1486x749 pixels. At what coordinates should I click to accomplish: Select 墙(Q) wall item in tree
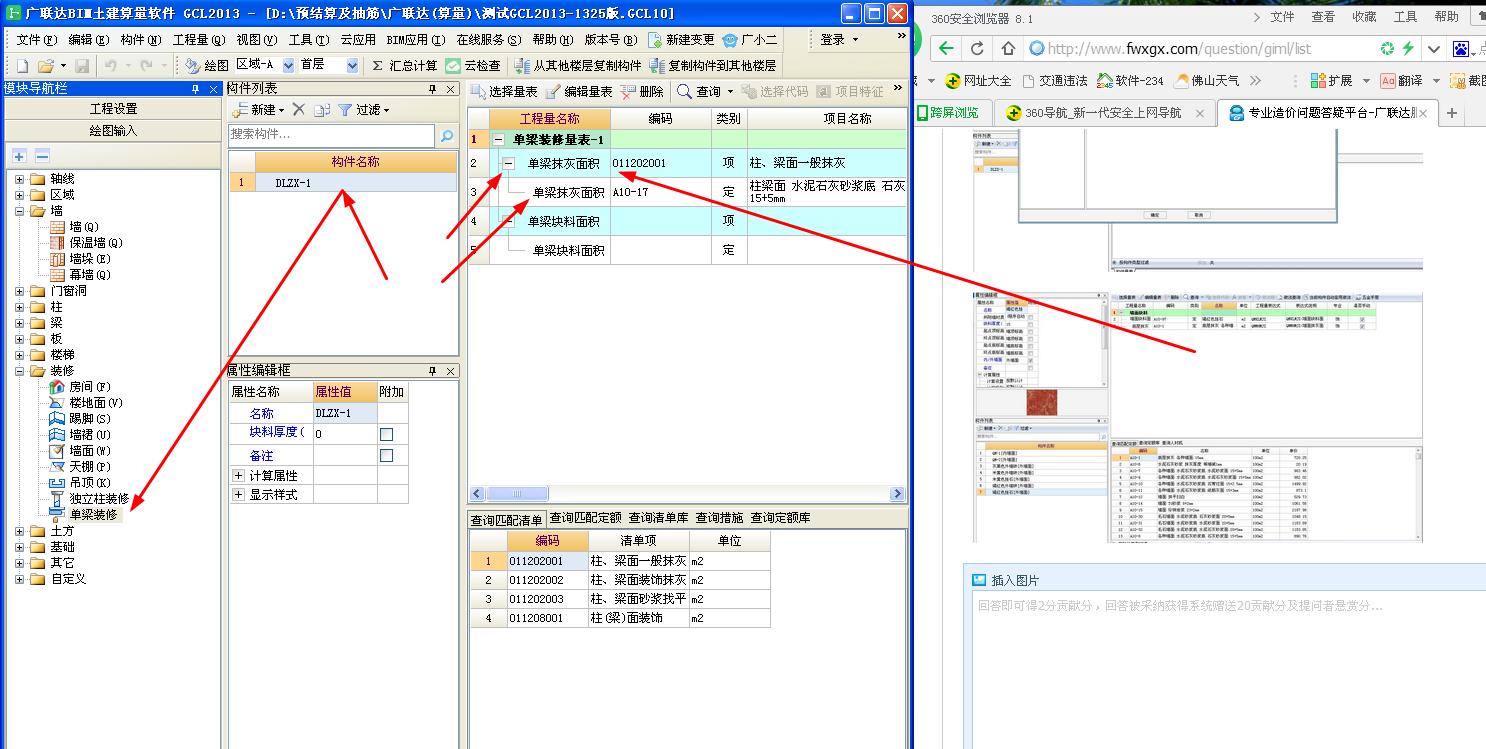coord(75,227)
